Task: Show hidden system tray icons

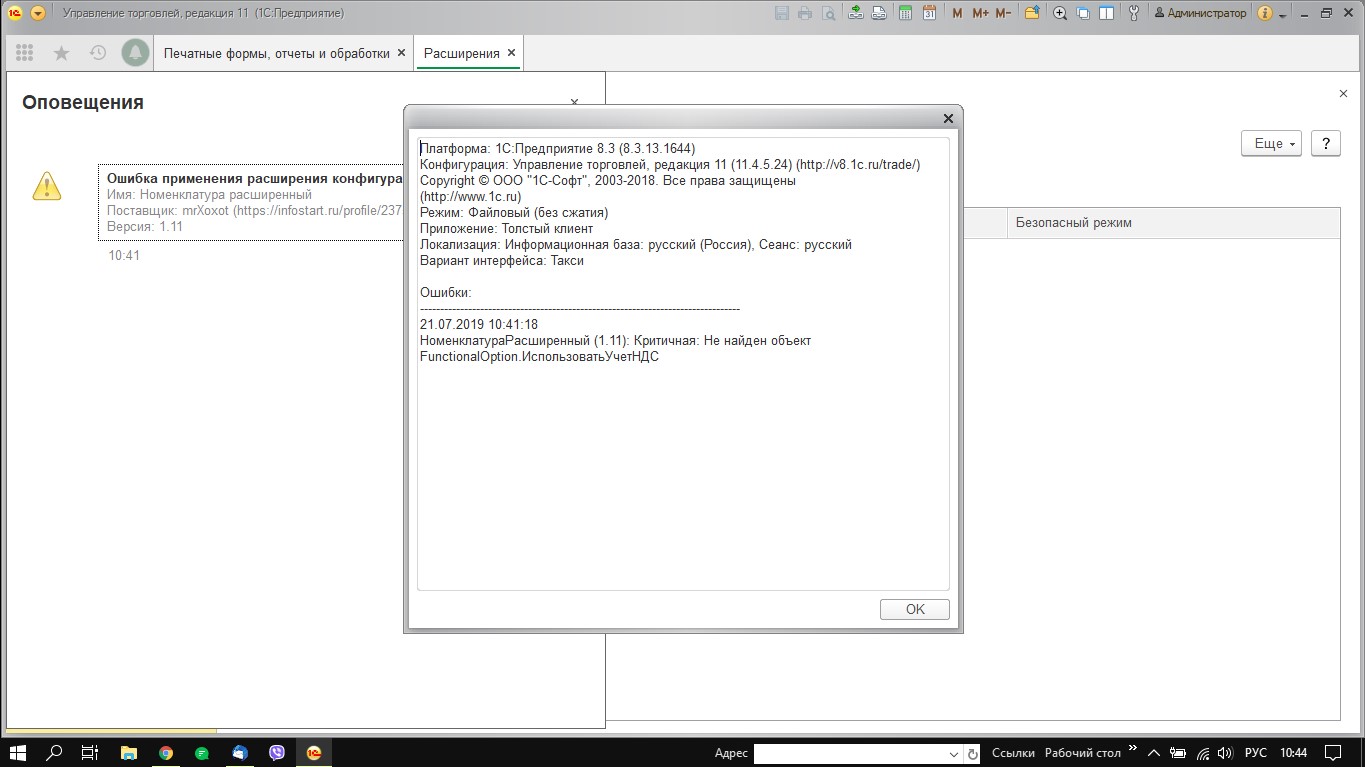Action: tap(1155, 753)
